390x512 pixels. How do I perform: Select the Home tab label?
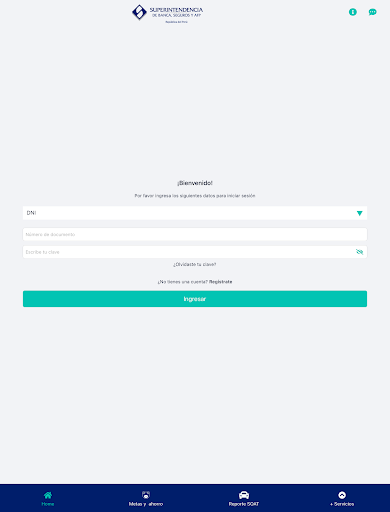pos(48,504)
